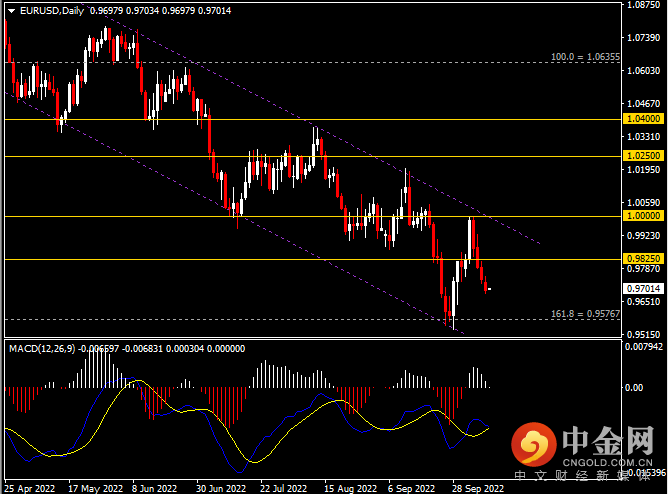Click the 1.07390 price axis value
The width and height of the screenshot is (668, 494).
click(x=643, y=38)
